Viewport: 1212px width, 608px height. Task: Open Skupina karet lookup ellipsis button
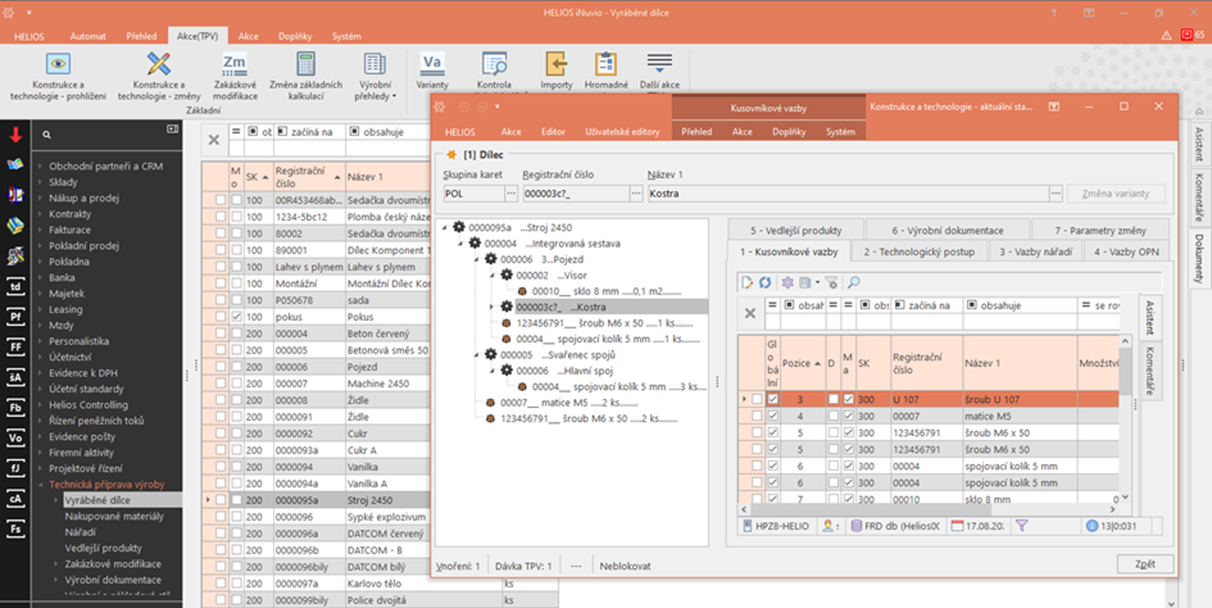coord(512,194)
